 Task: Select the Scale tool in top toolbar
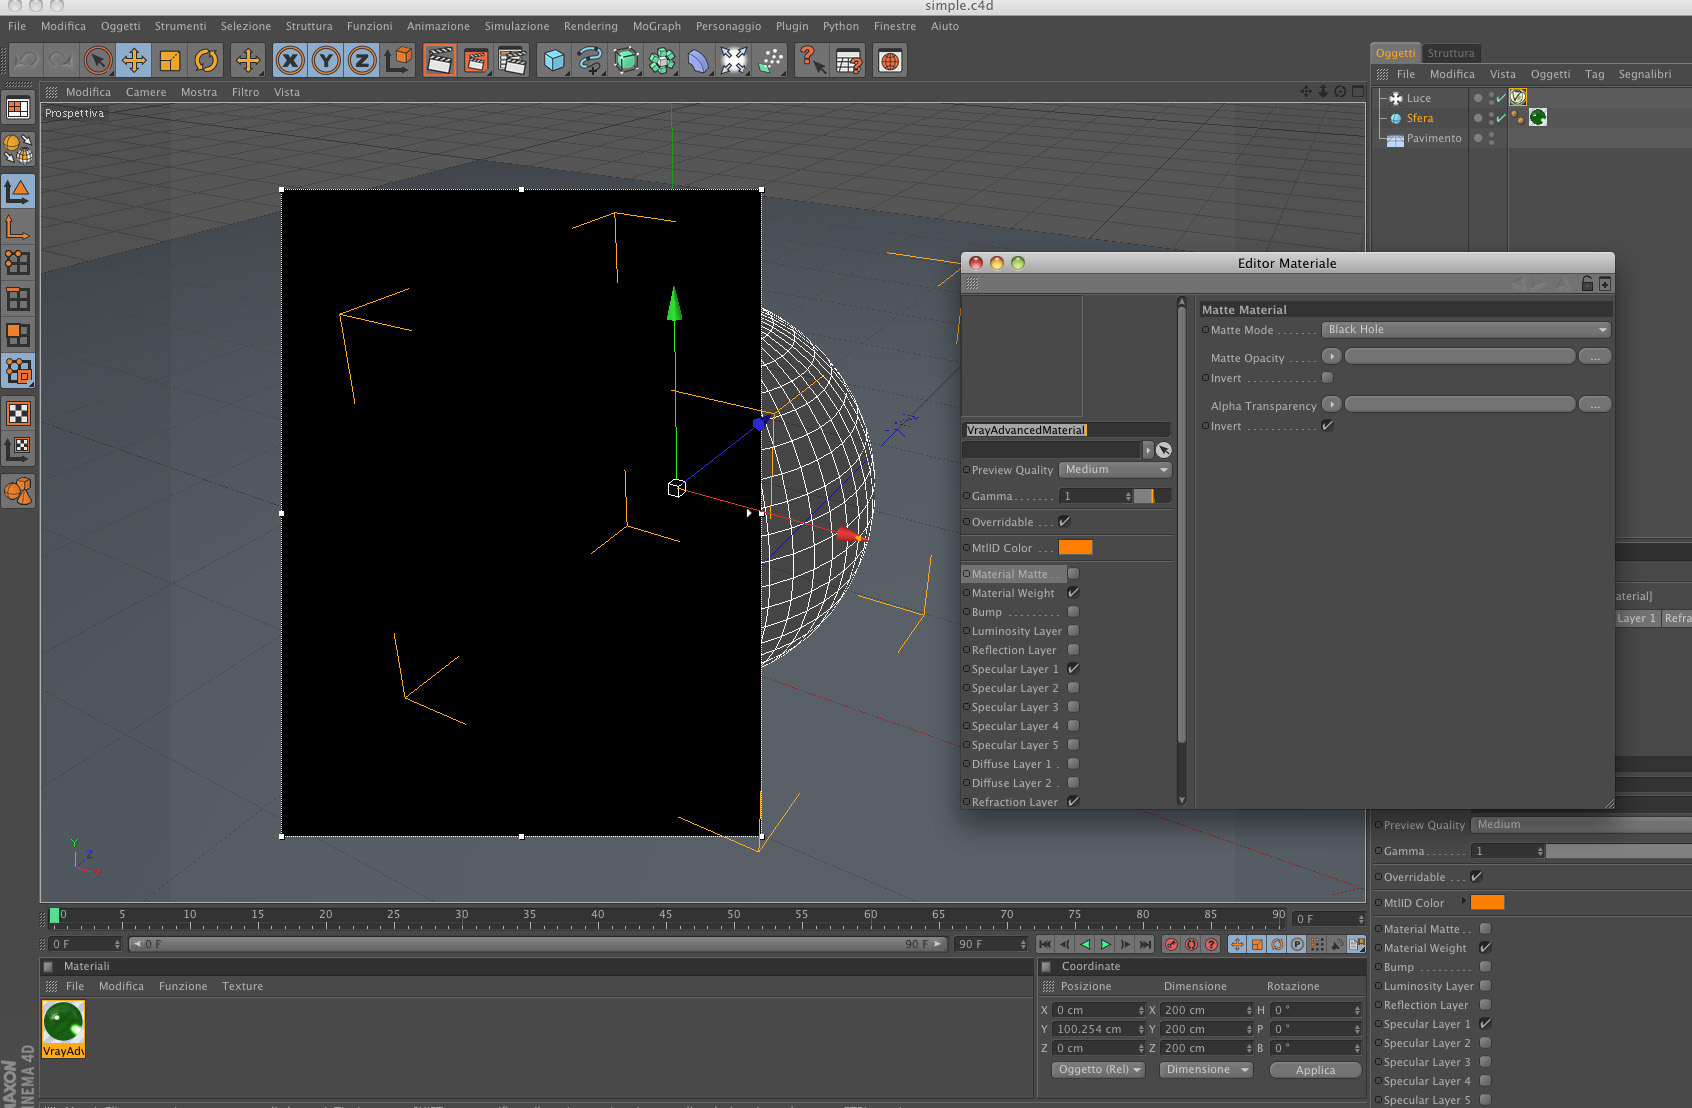[170, 61]
